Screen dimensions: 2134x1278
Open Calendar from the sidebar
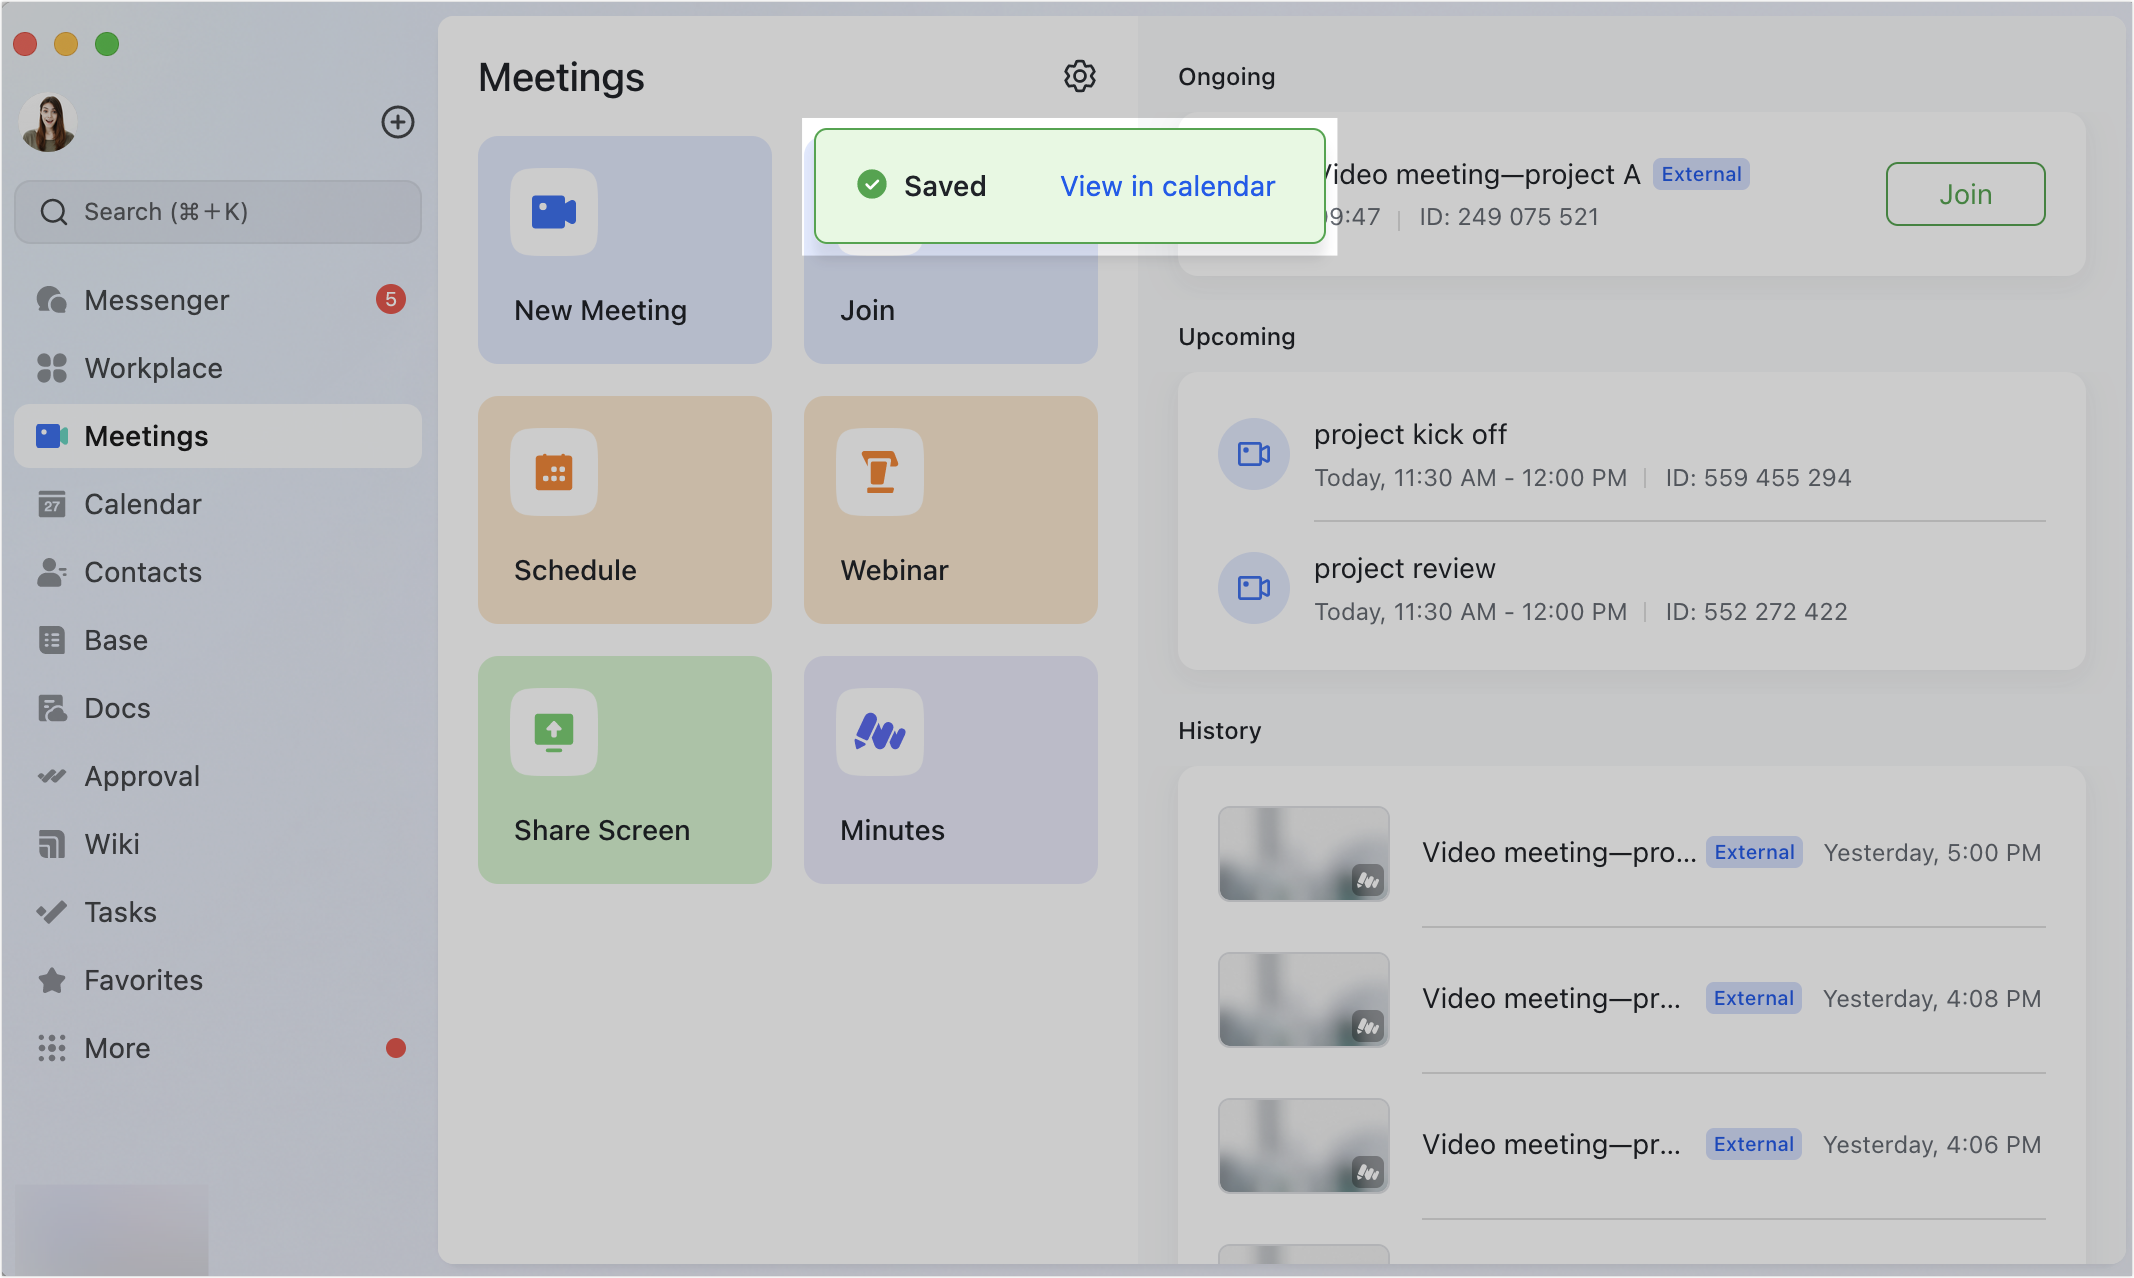tap(143, 504)
